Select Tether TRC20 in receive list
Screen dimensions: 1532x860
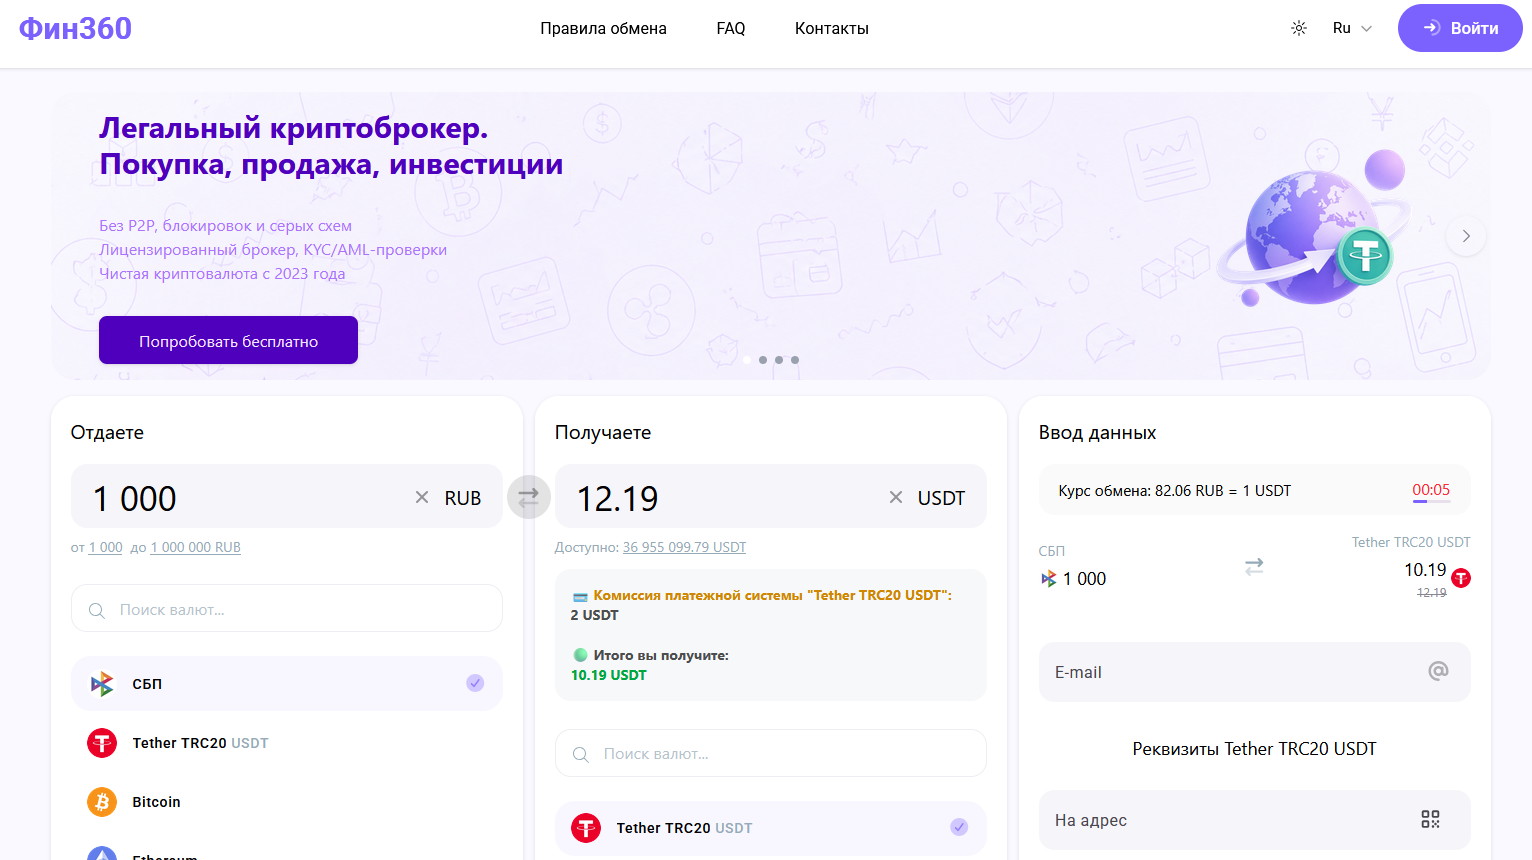coord(771,828)
